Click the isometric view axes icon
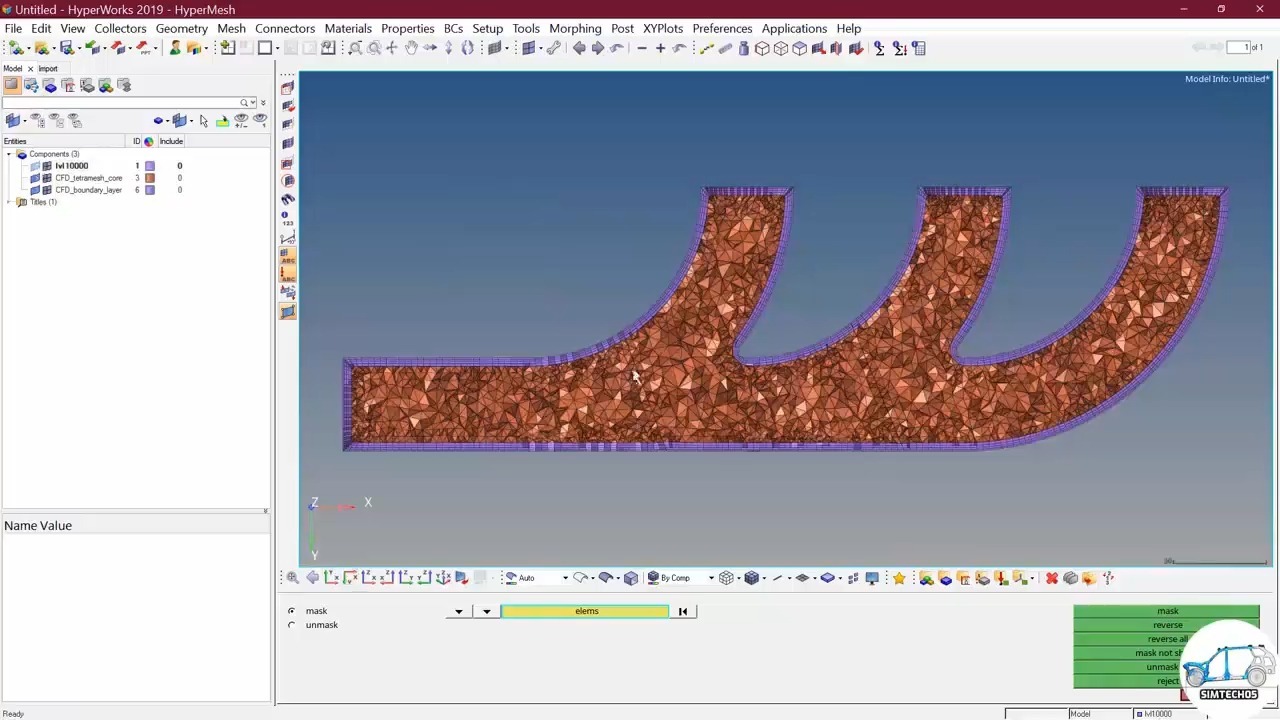This screenshot has width=1280, height=720. coord(443,578)
